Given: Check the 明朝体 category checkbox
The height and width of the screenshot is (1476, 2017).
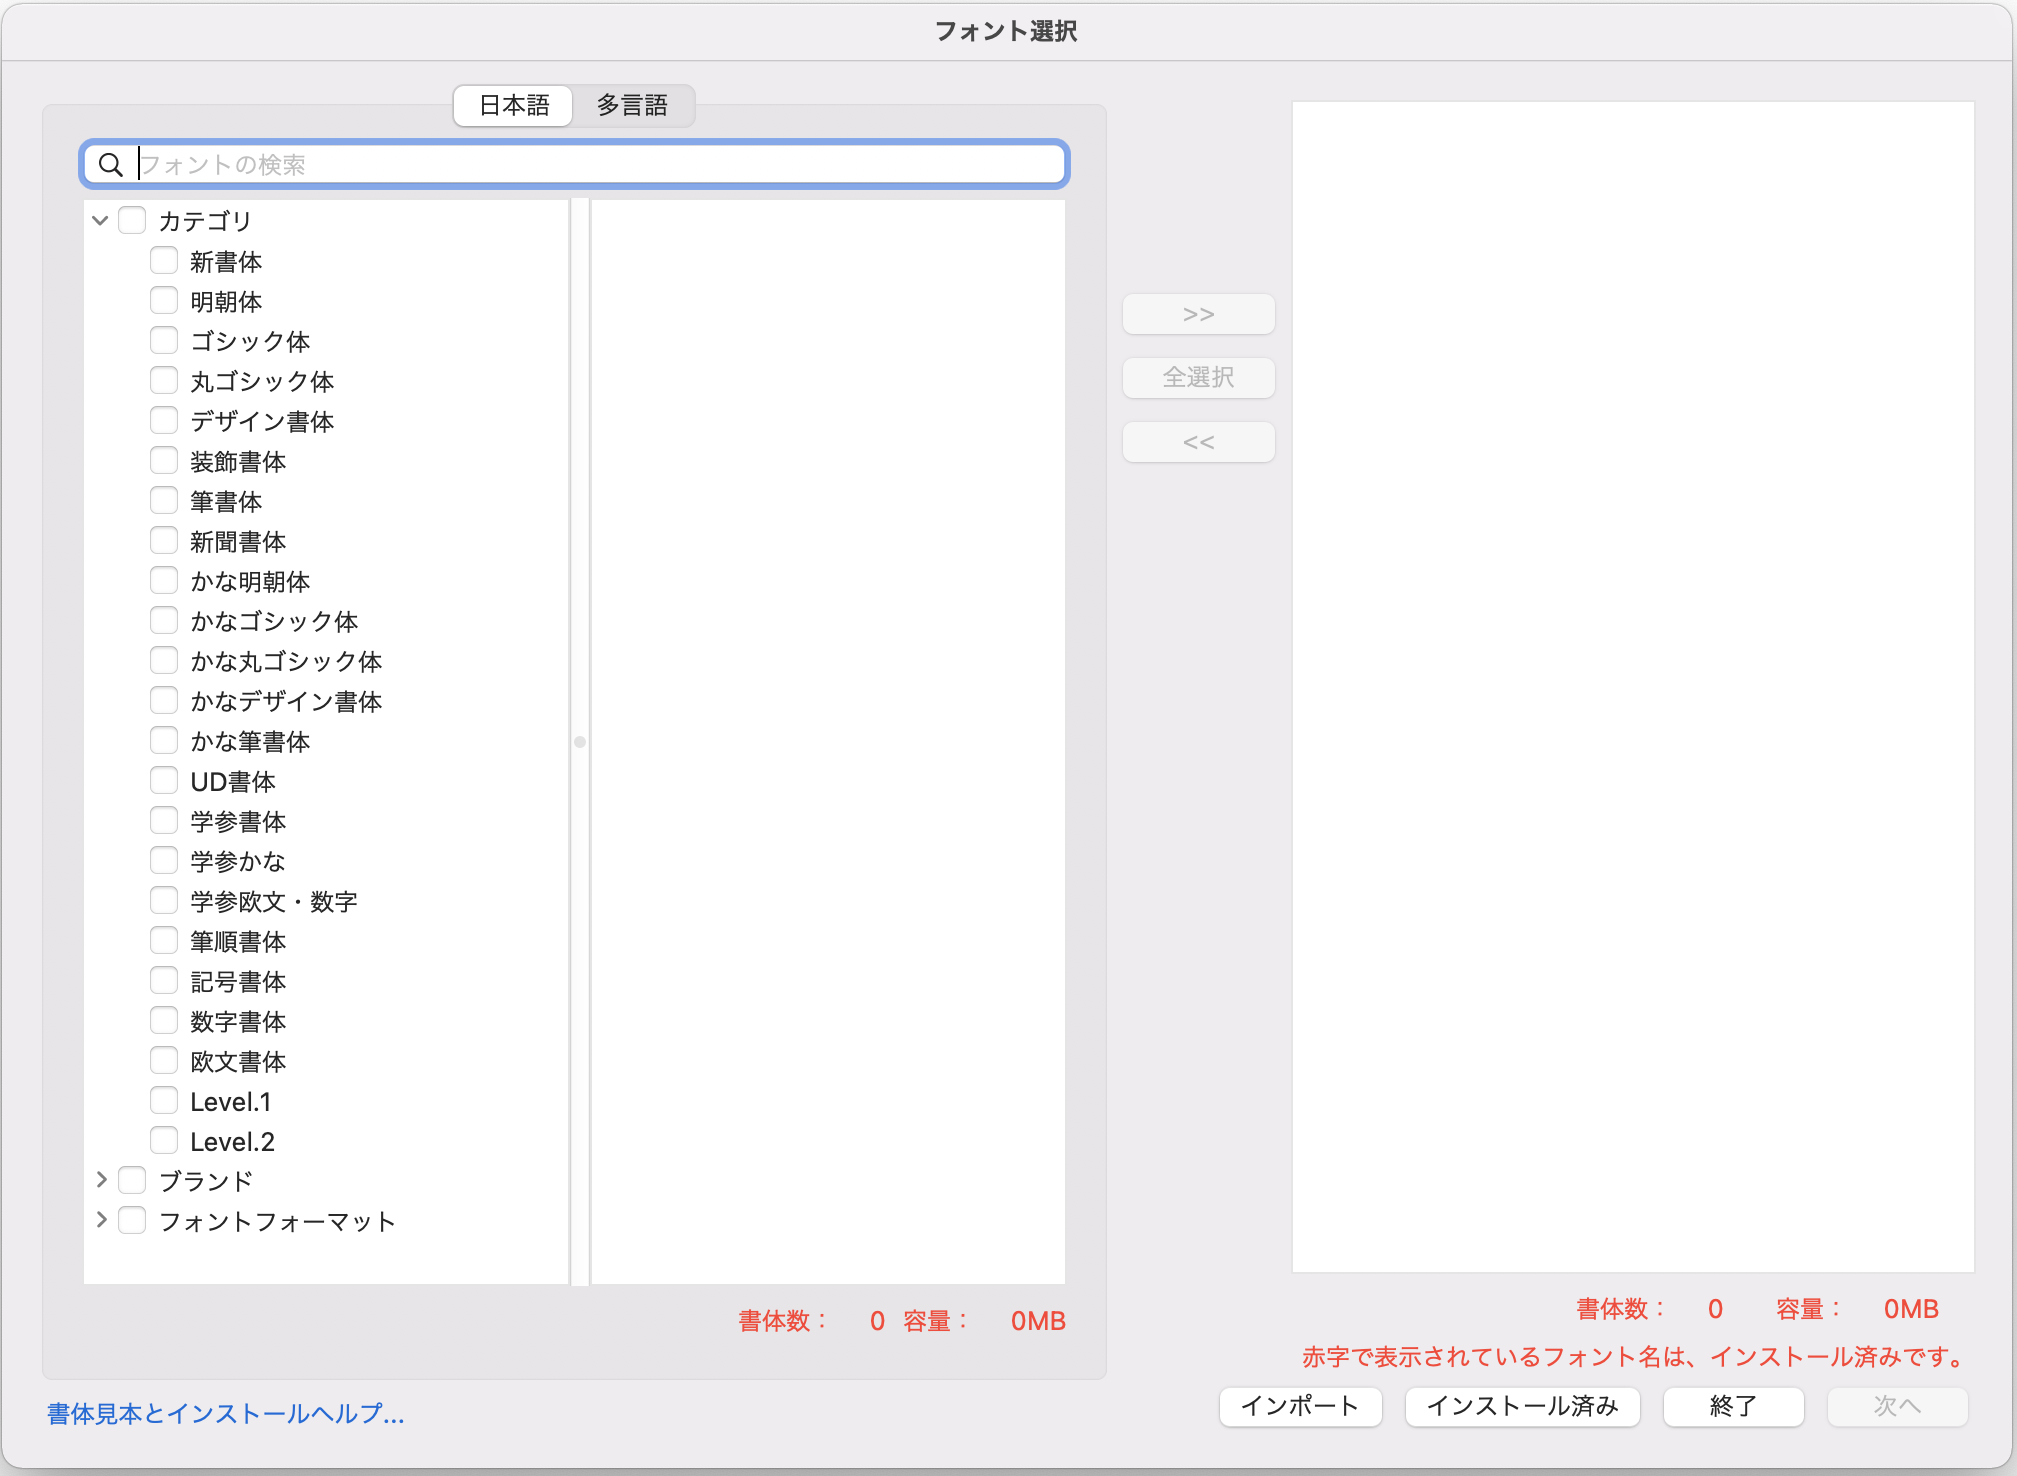Looking at the screenshot, I should [x=164, y=301].
